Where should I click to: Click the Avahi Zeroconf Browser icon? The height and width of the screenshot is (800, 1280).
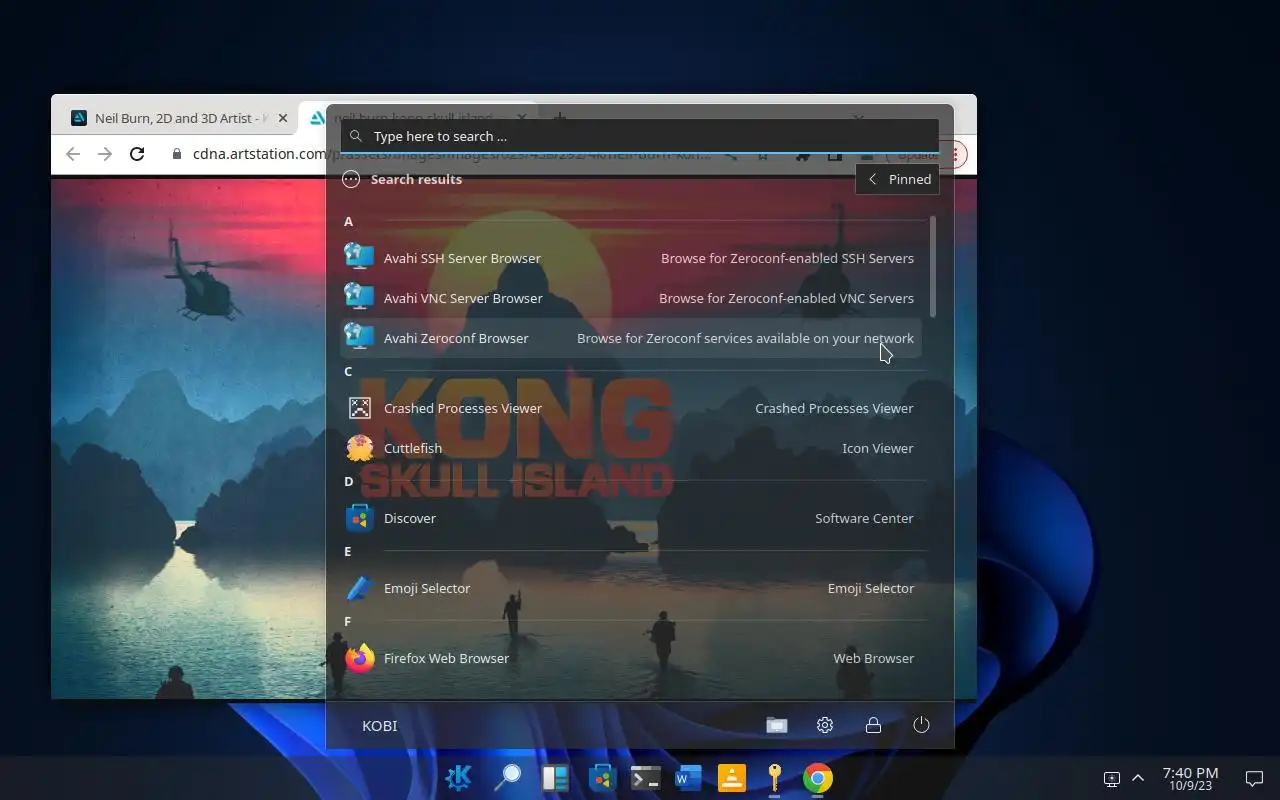tap(359, 337)
